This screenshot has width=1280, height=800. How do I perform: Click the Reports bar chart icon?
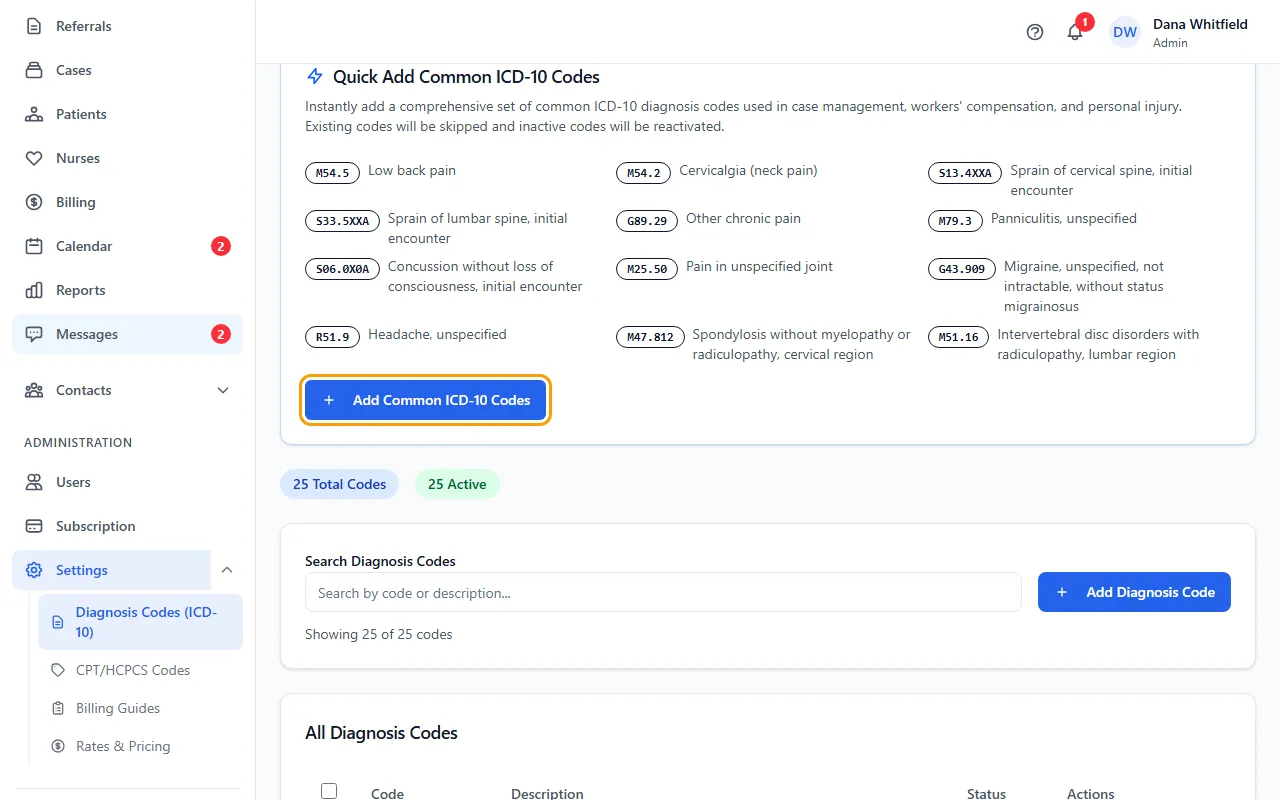[x=34, y=290]
